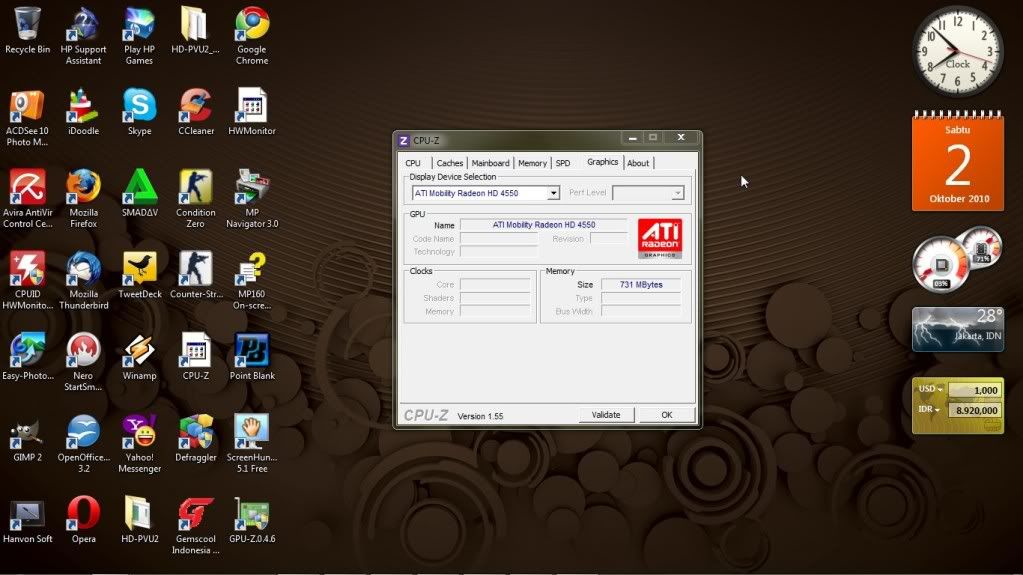This screenshot has width=1023, height=575.
Task: Minimize the CPU-Z window
Action: coord(632,138)
